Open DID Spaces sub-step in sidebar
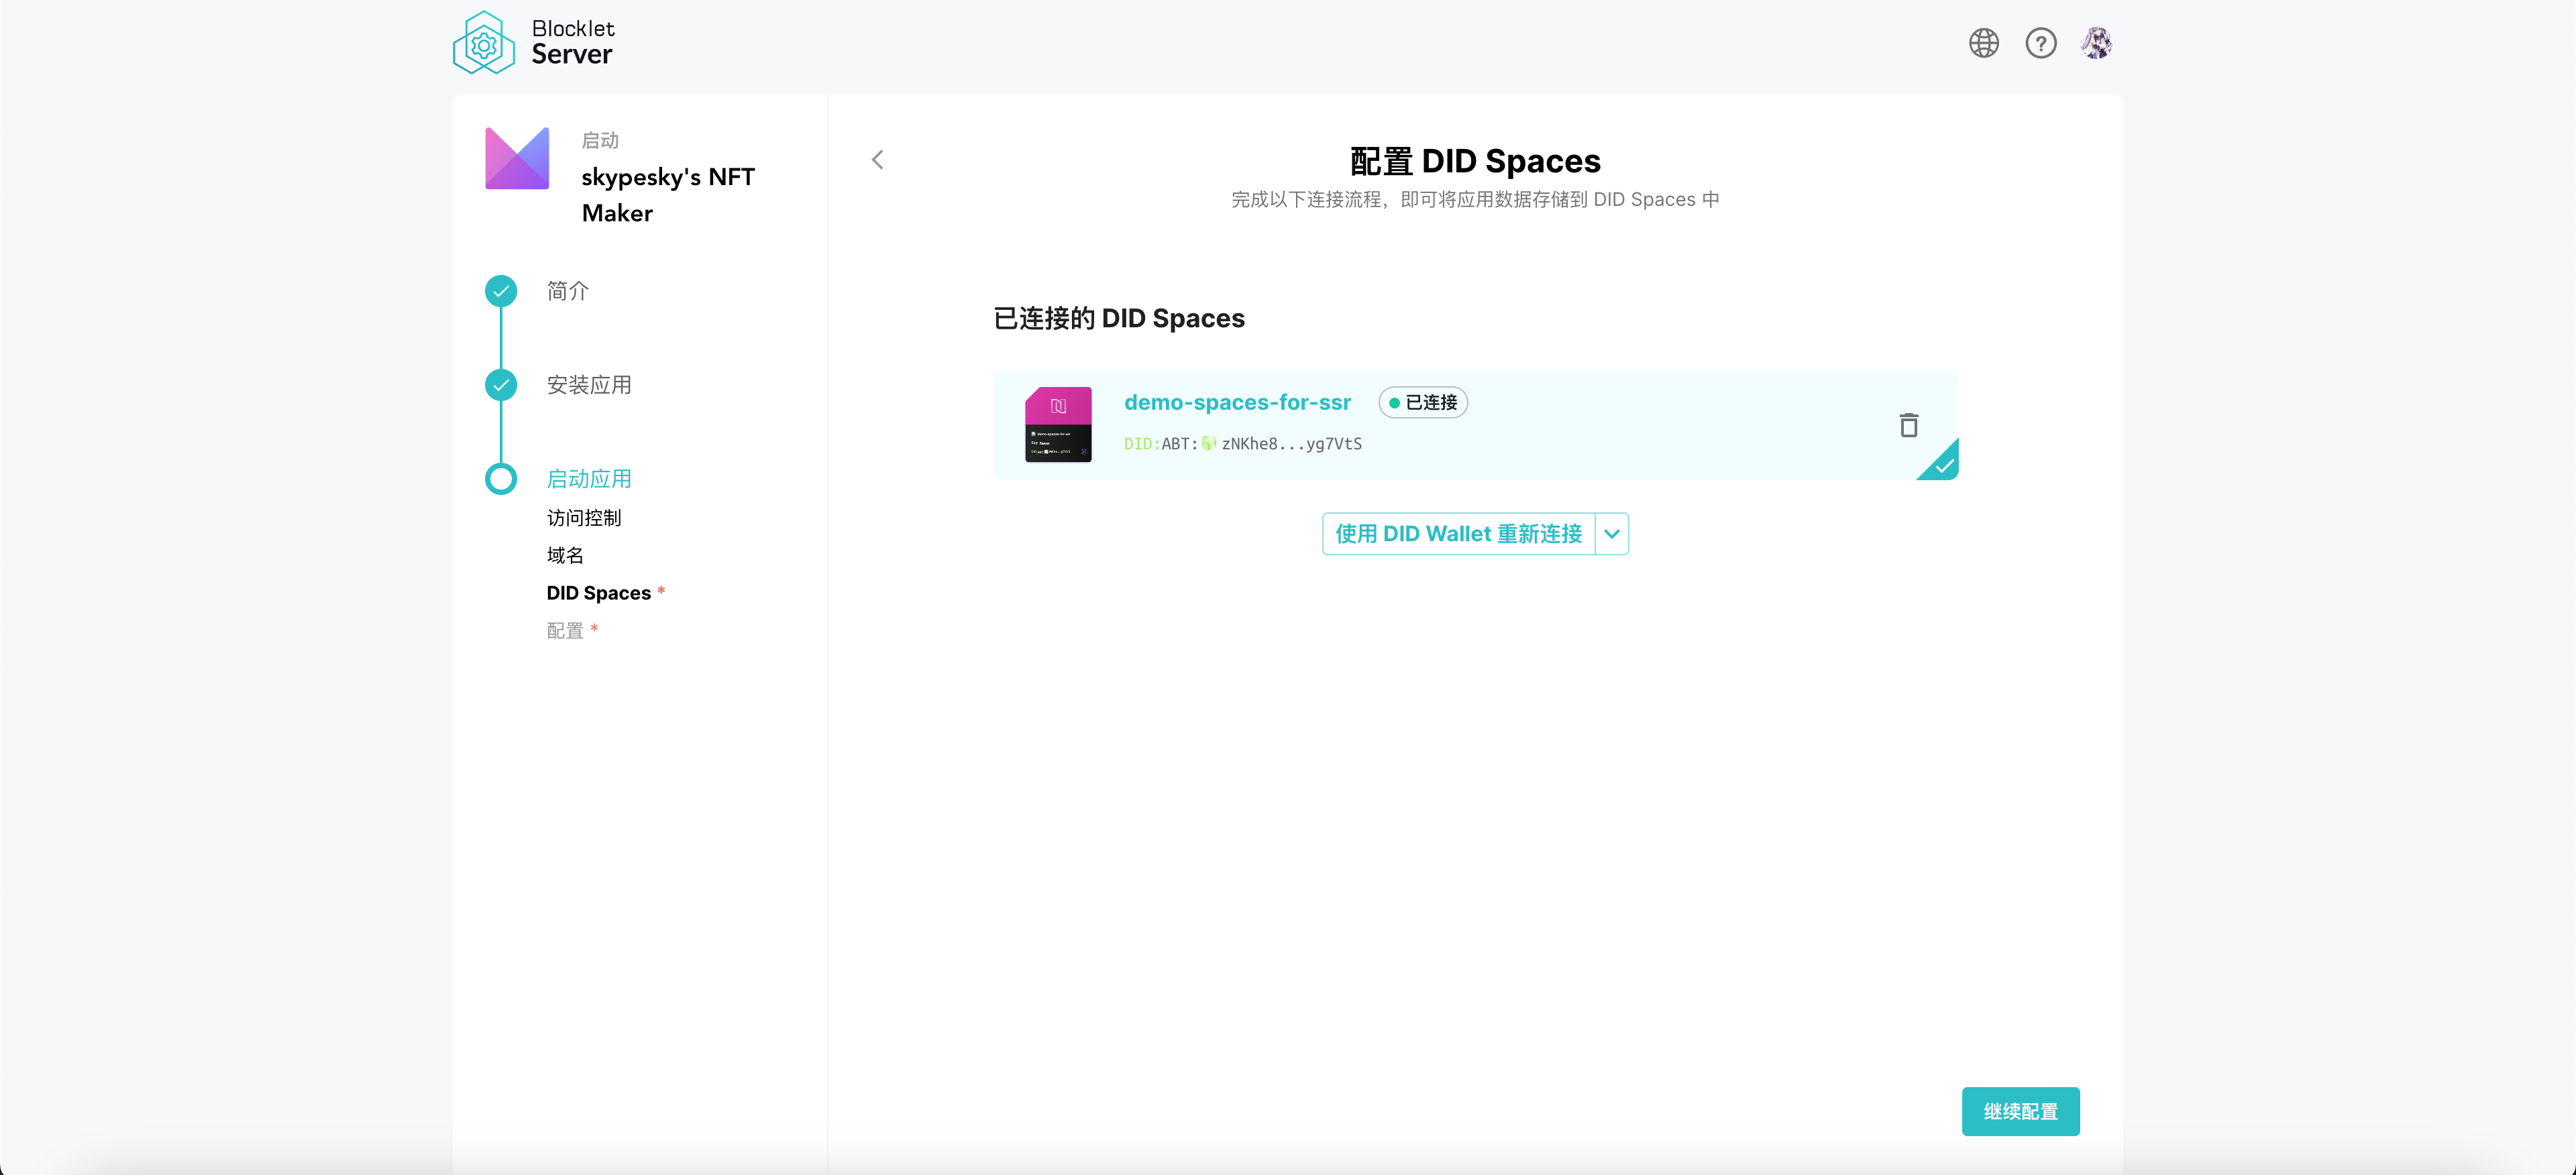2576x1175 pixels. (x=598, y=593)
